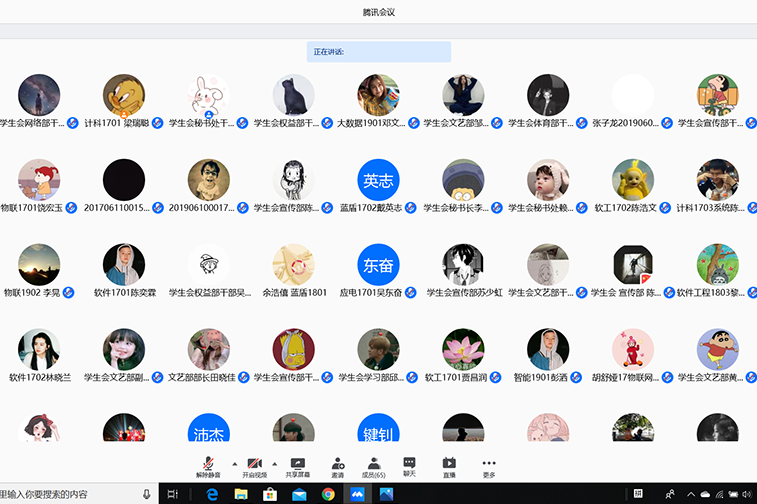The height and width of the screenshot is (504, 757).
Task: Click the 东奋 avatar of 应电1701吴东奋
Action: [x=378, y=265]
